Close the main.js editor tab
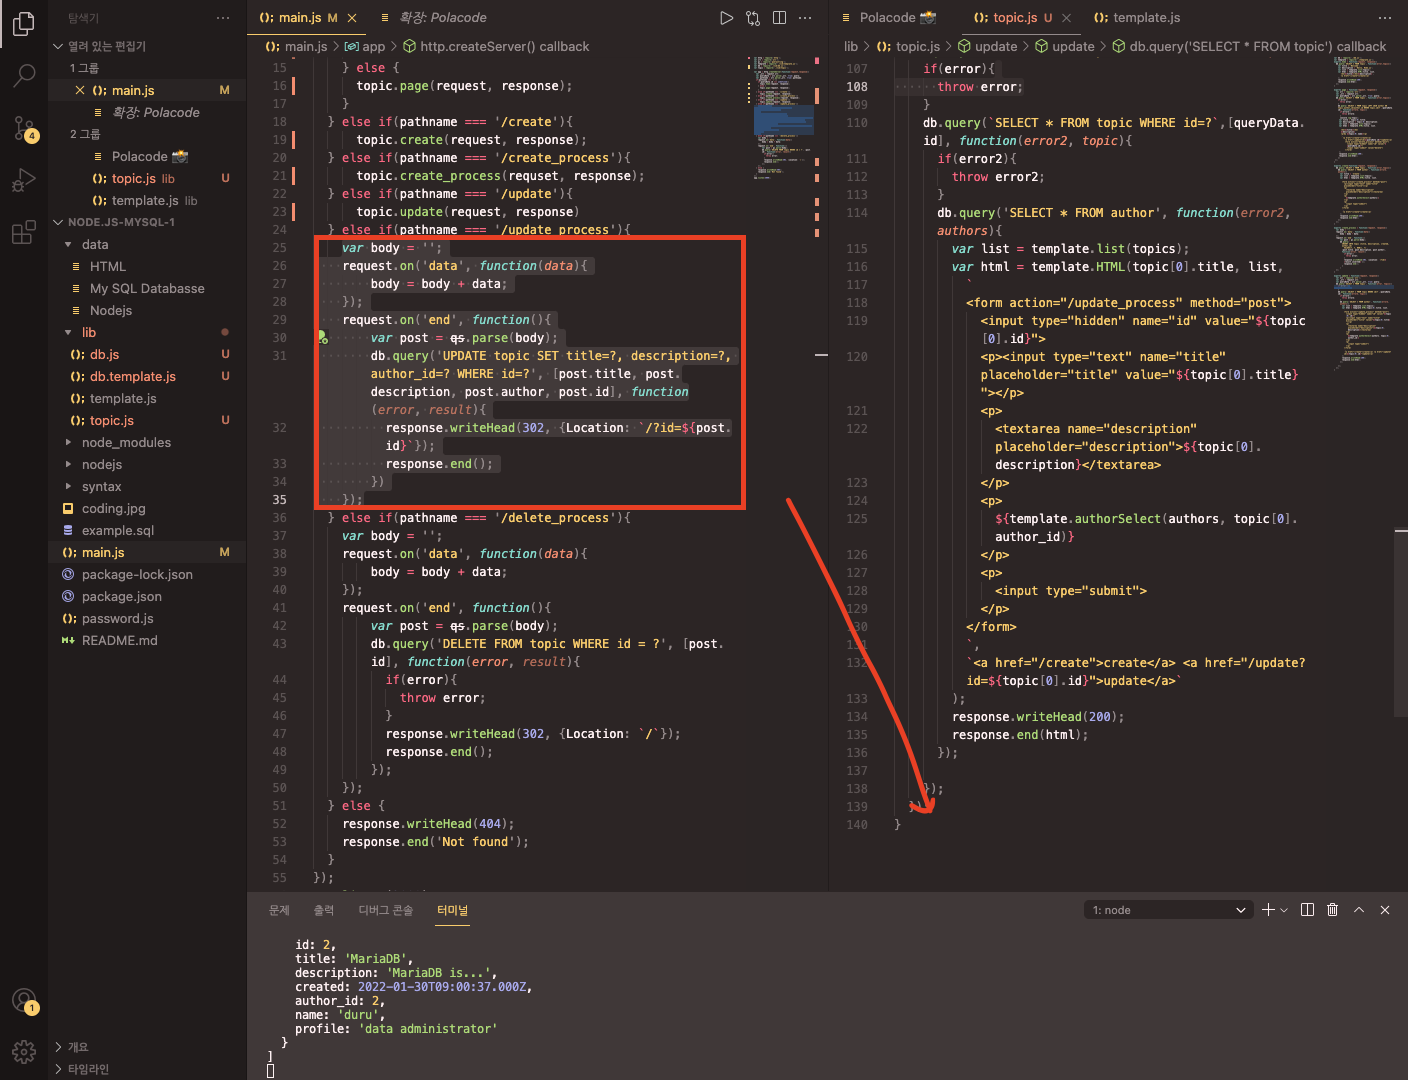1408x1080 pixels. (x=352, y=18)
